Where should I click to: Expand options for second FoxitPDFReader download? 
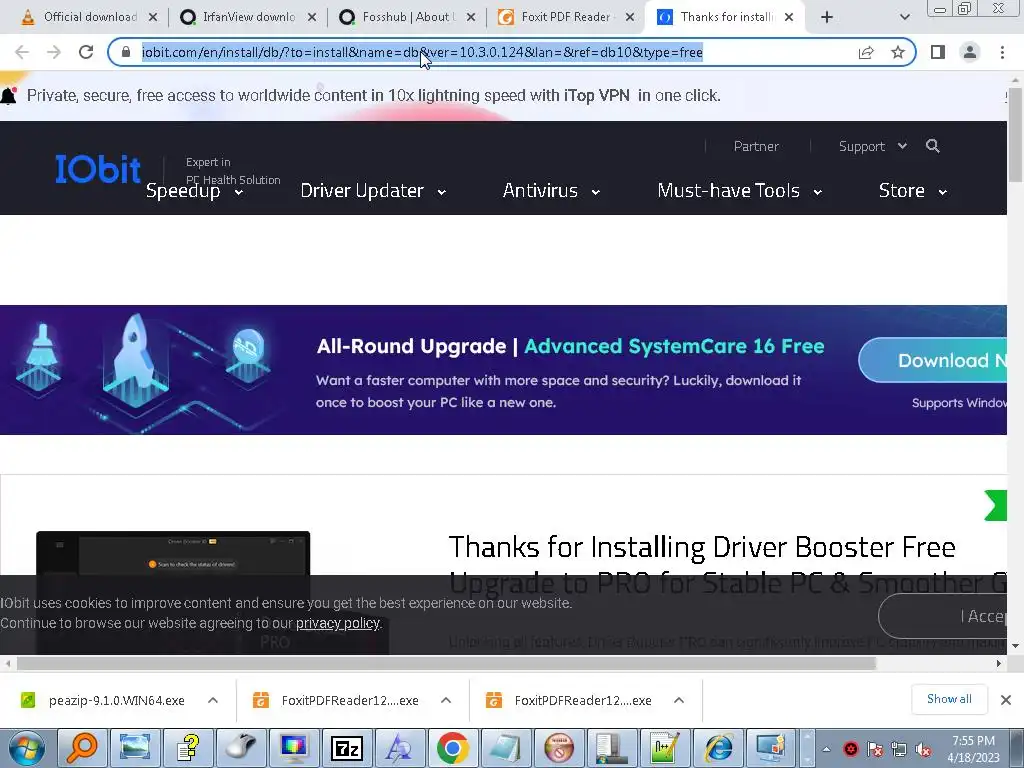[679, 700]
